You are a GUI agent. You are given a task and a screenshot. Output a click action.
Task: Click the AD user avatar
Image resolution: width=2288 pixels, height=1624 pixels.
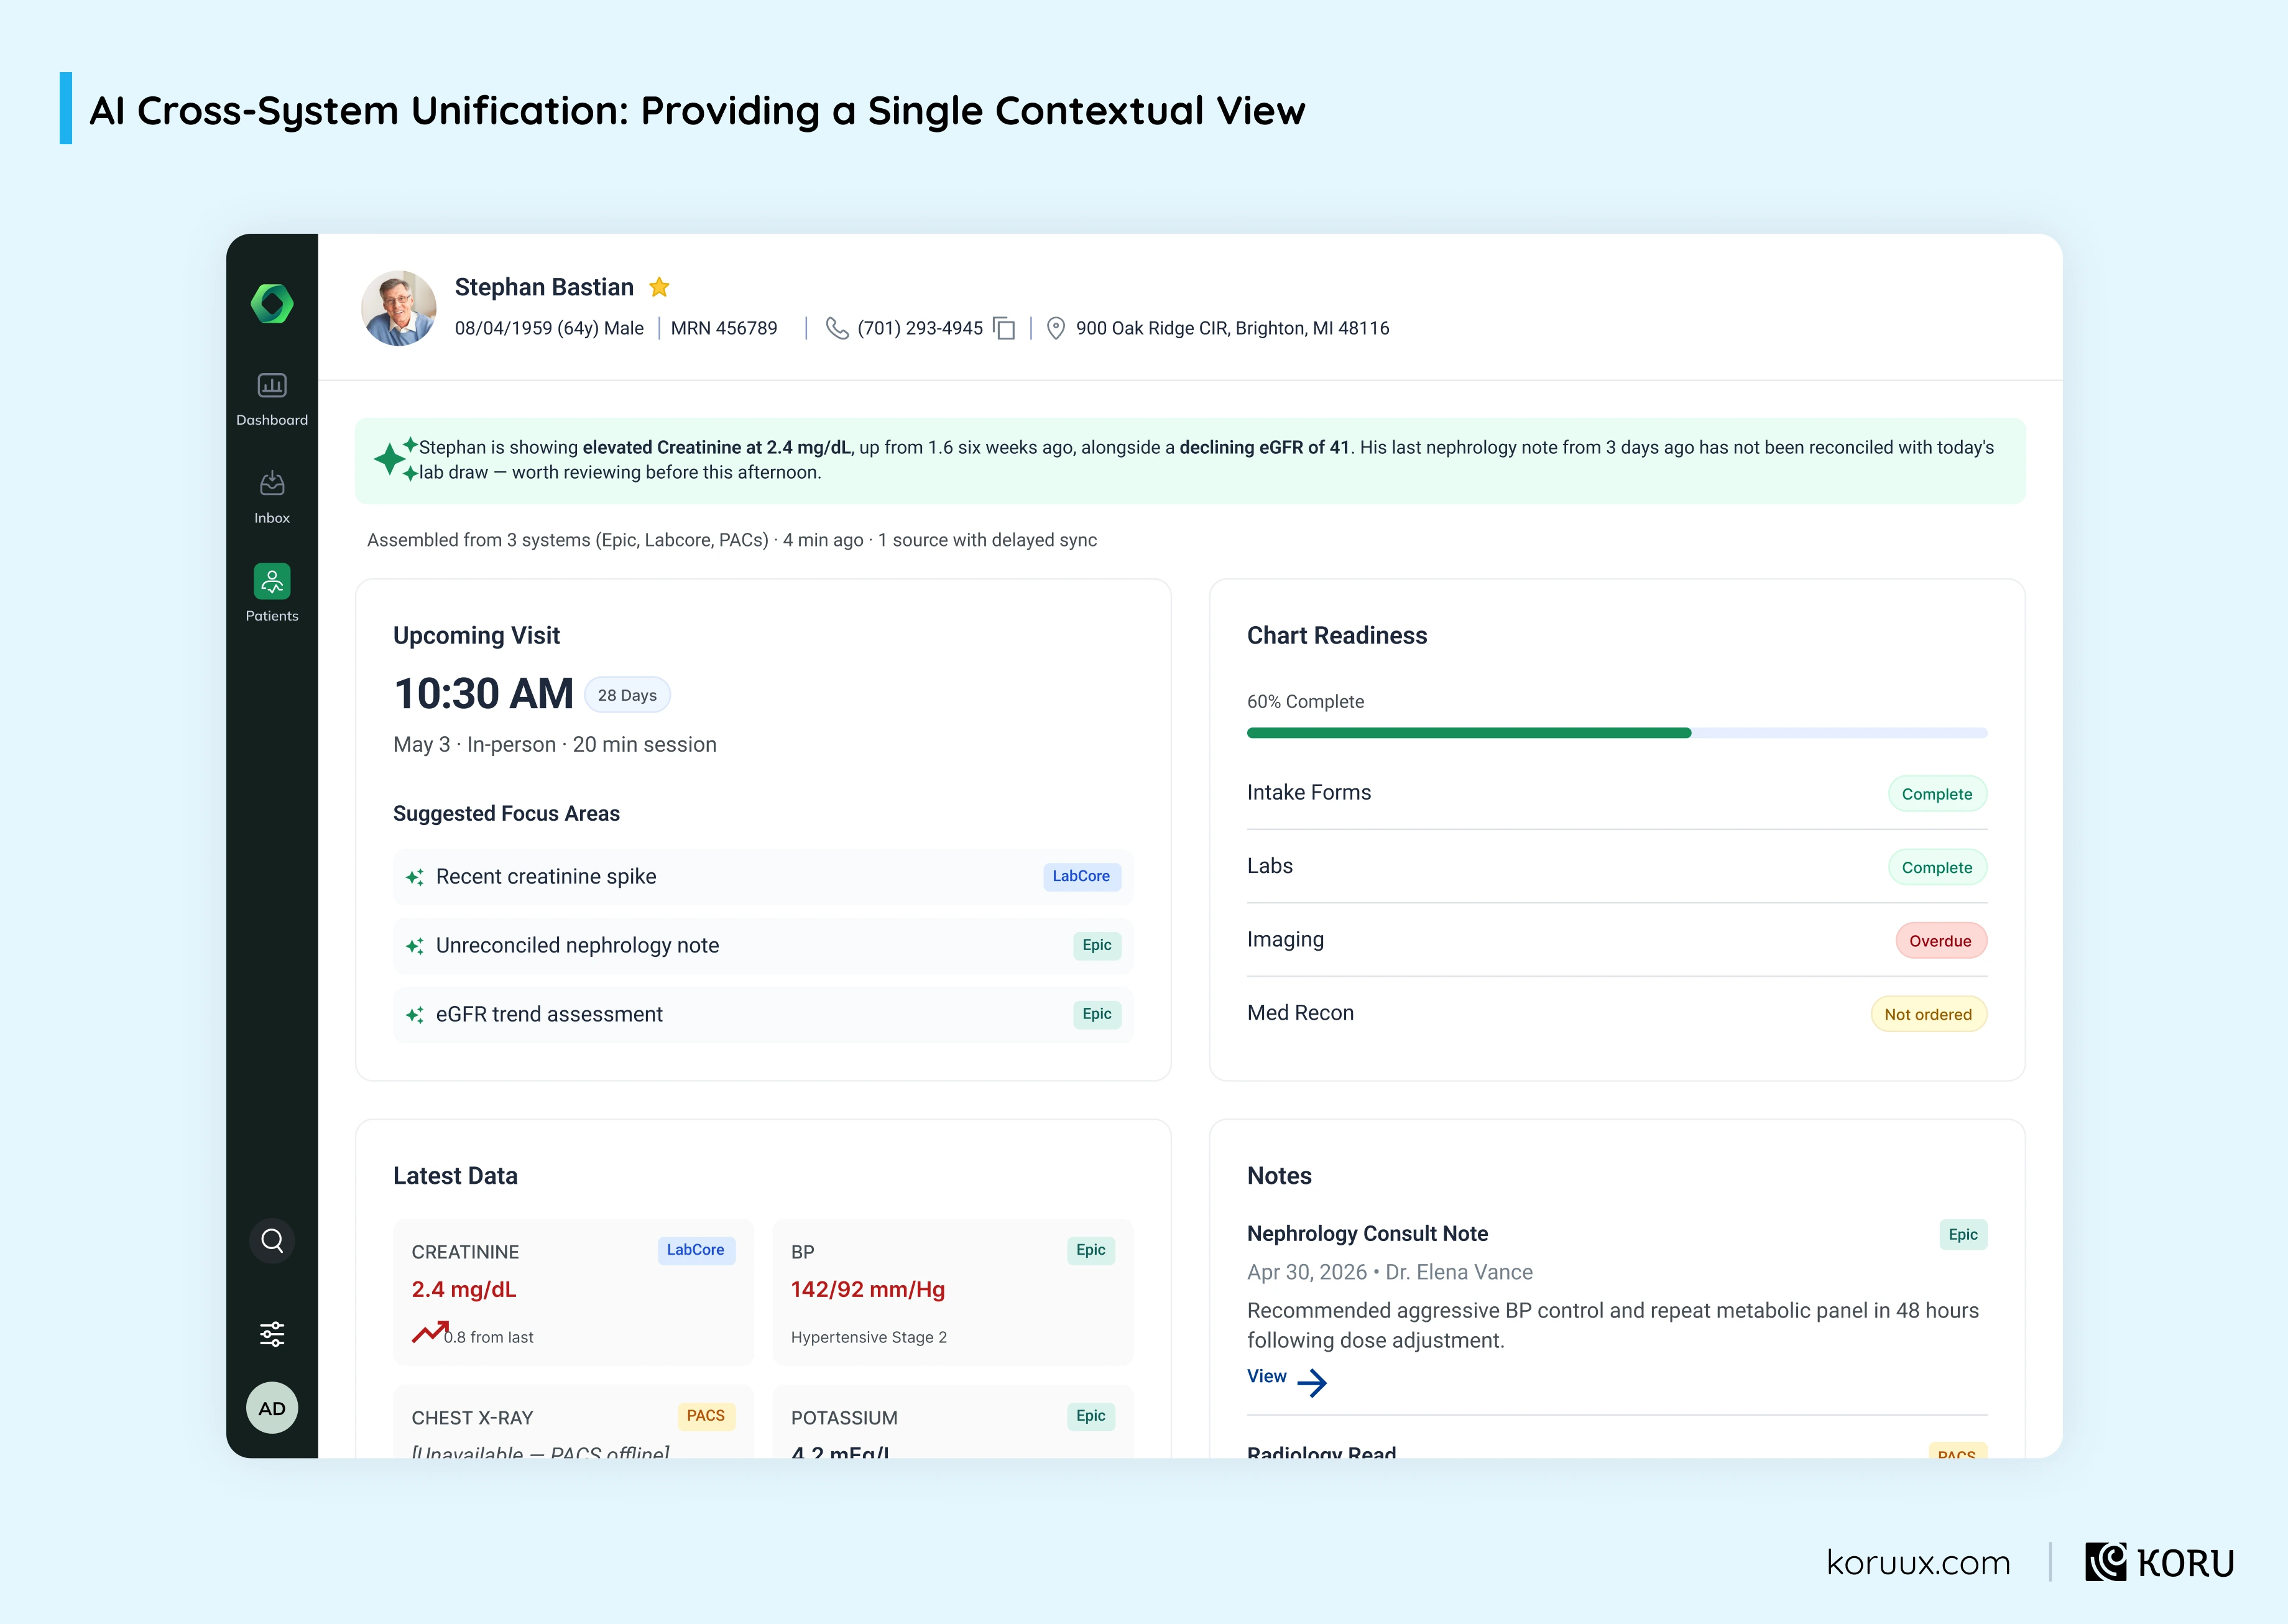(272, 1408)
